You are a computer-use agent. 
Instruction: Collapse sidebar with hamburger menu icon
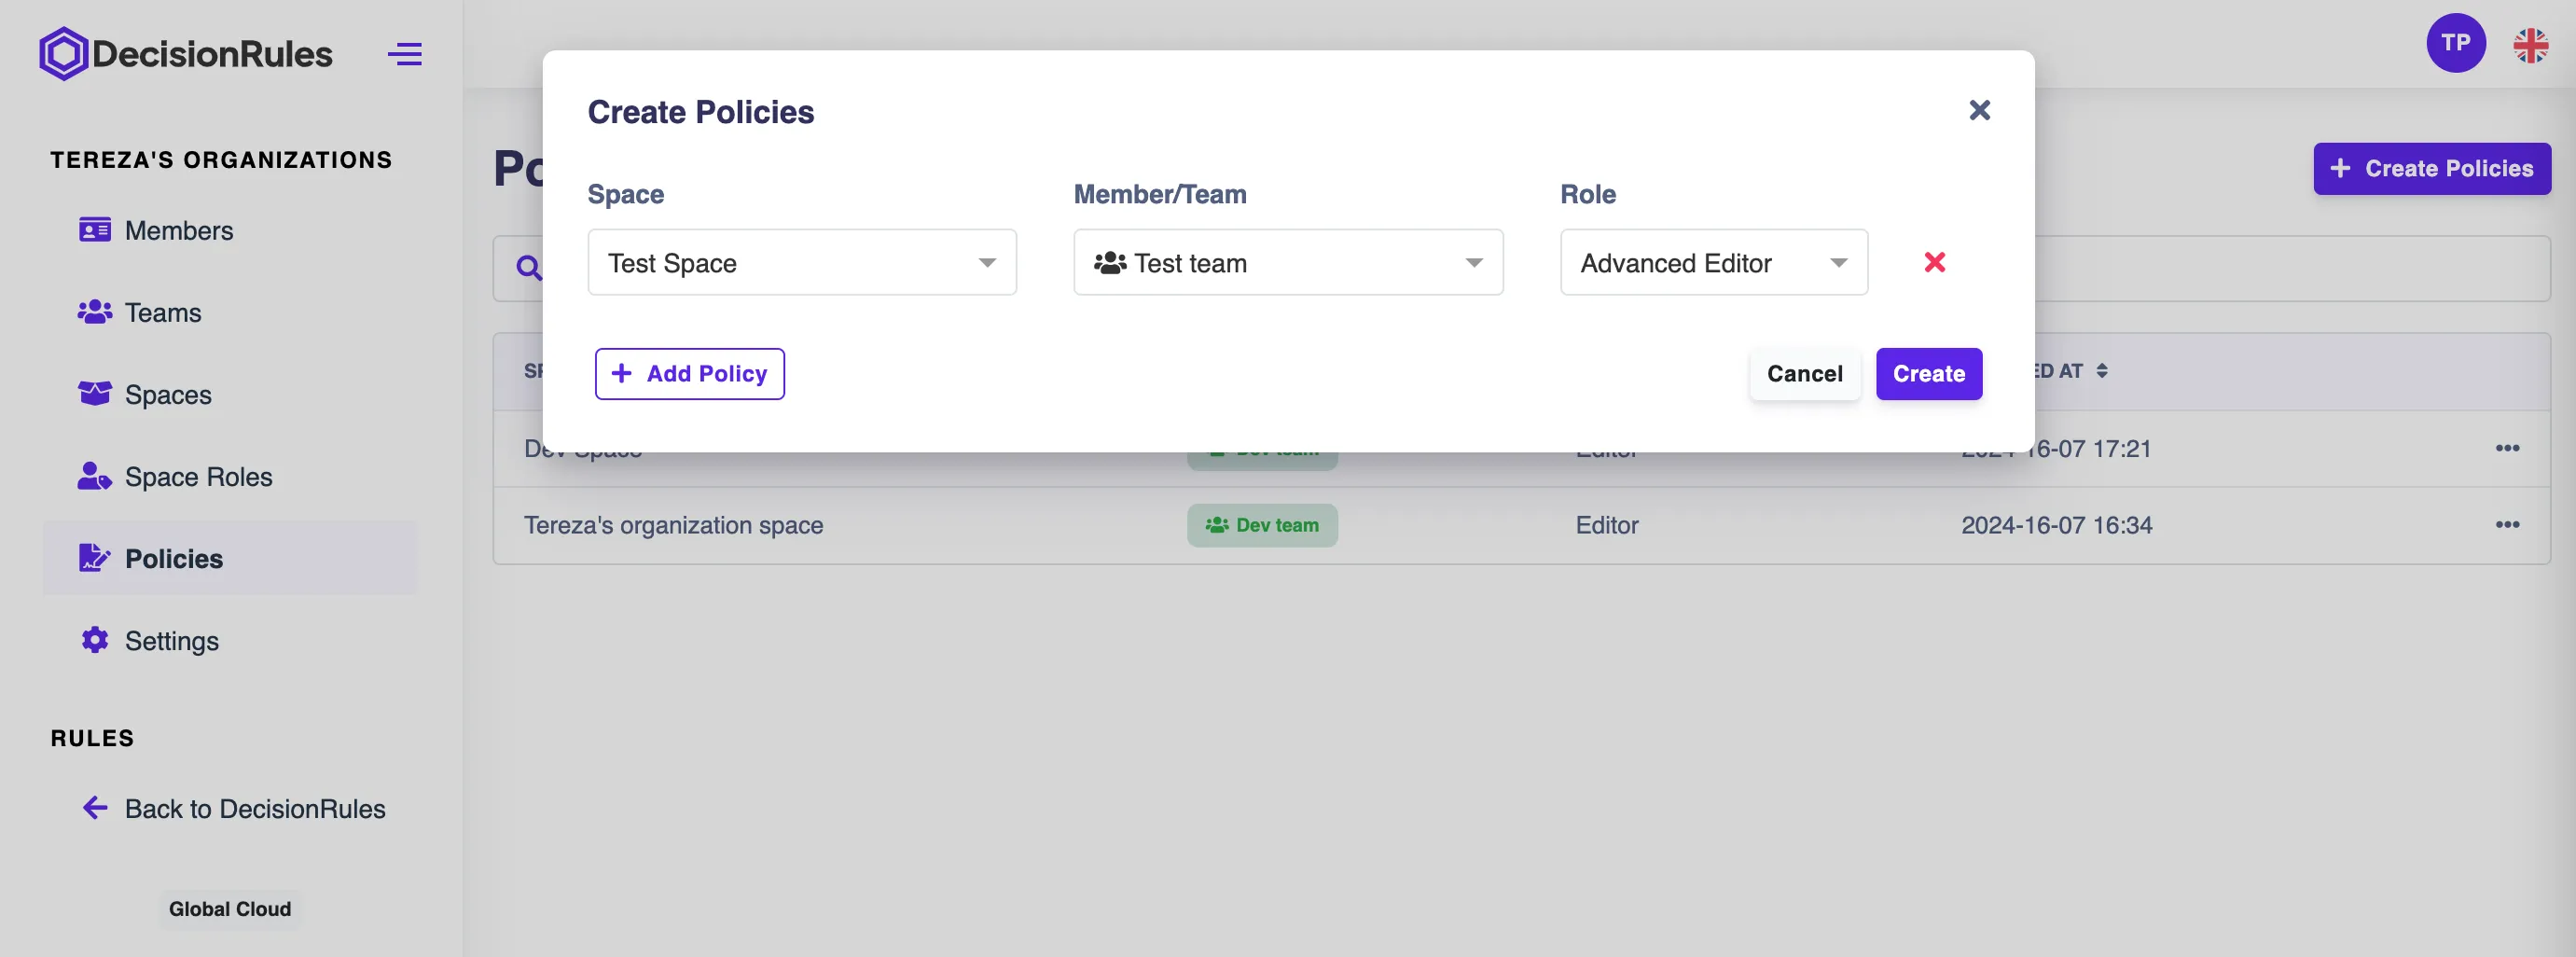tap(405, 54)
